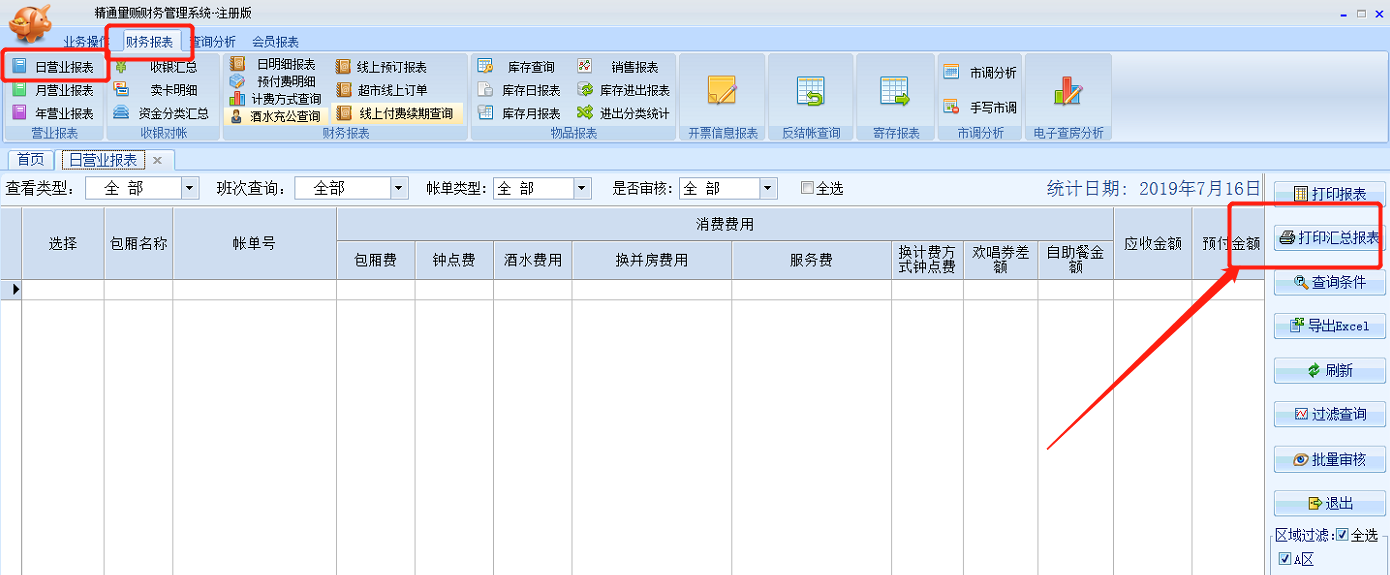Maximize the application window
1390x575 pixels.
click(1362, 13)
